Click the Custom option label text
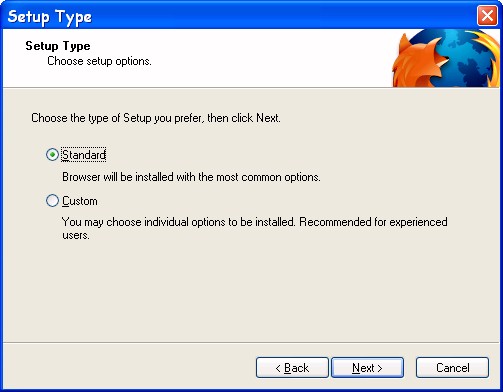Image resolution: width=503 pixels, height=392 pixels. pyautogui.click(x=80, y=201)
